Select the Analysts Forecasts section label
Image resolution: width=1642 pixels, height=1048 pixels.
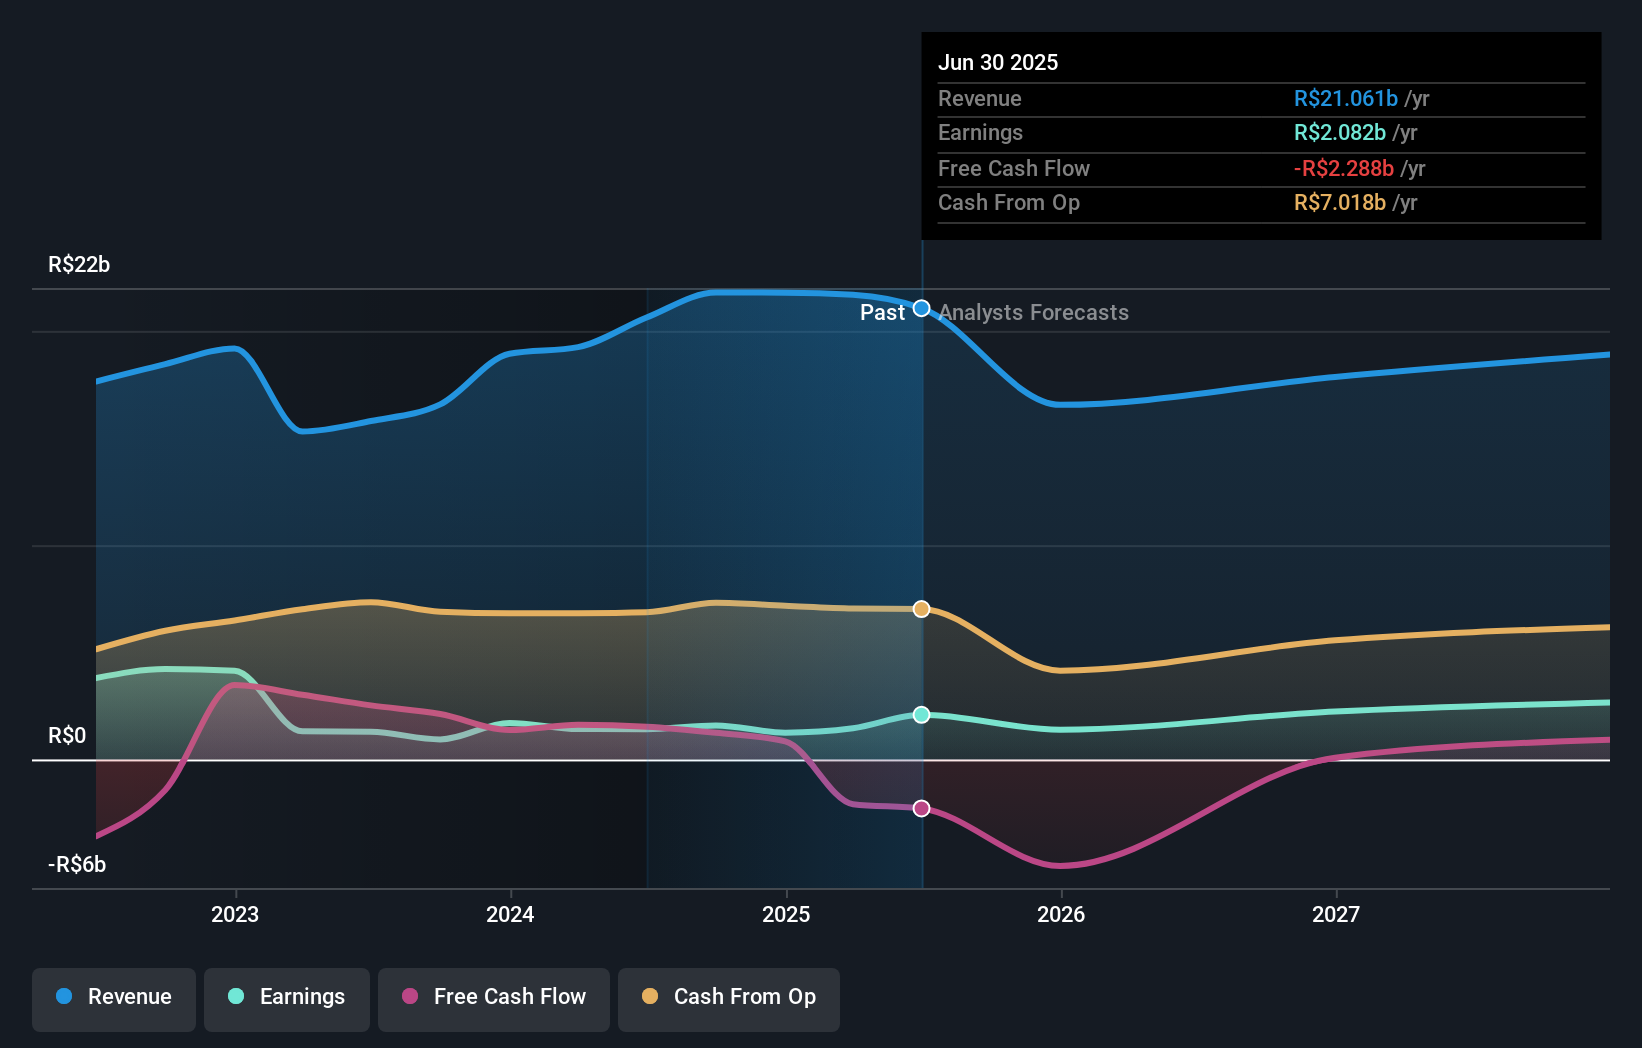1033,313
